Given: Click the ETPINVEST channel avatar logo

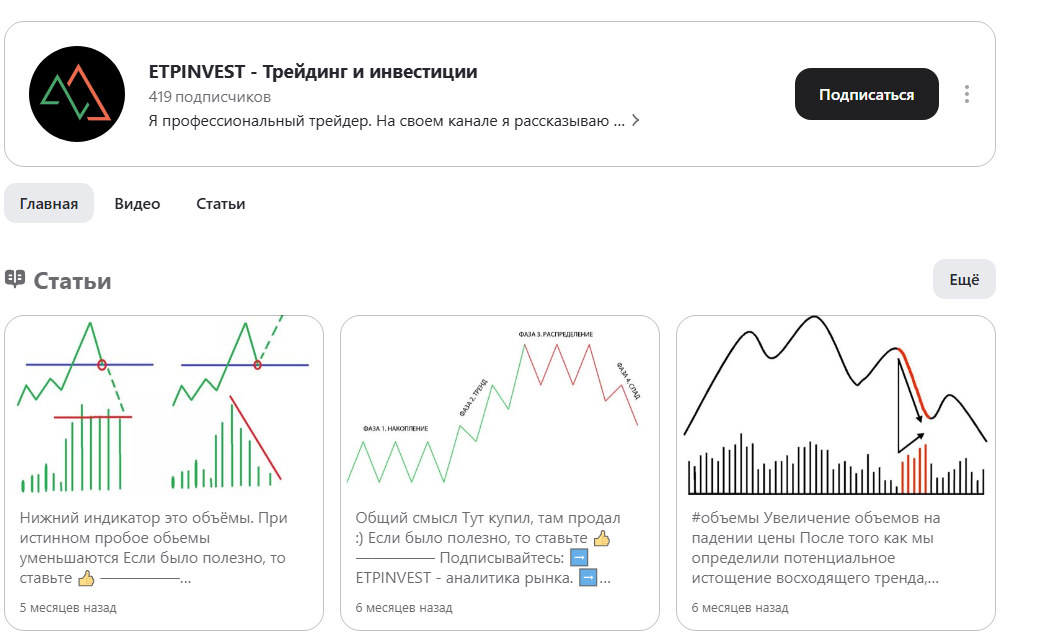Looking at the screenshot, I should point(76,95).
